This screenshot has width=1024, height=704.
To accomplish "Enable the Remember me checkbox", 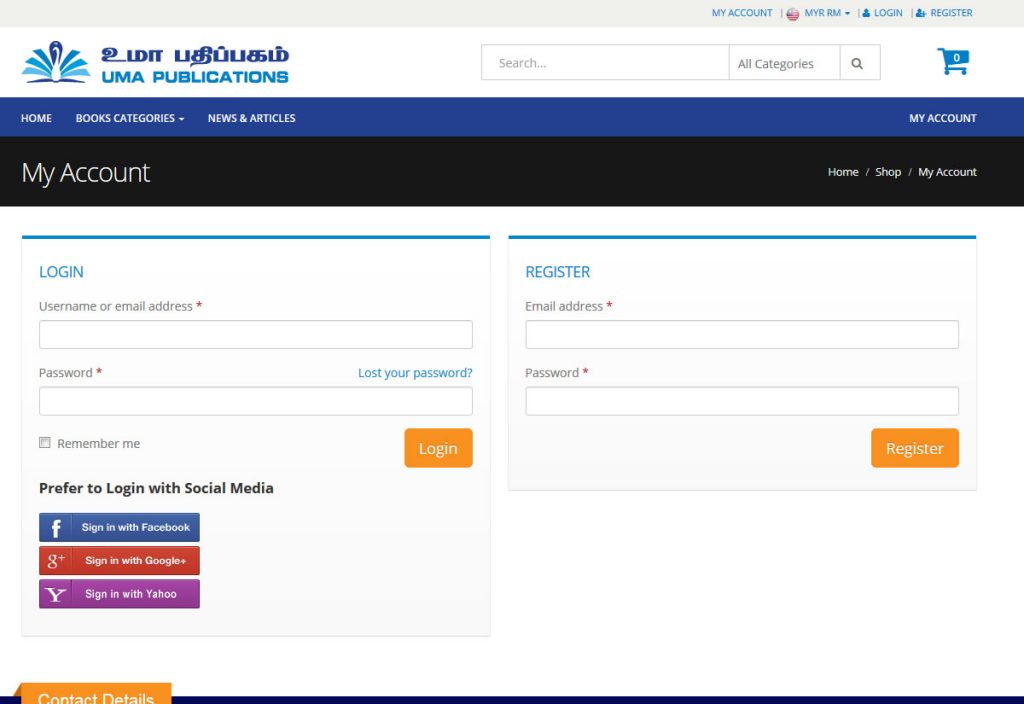I will tap(45, 443).
